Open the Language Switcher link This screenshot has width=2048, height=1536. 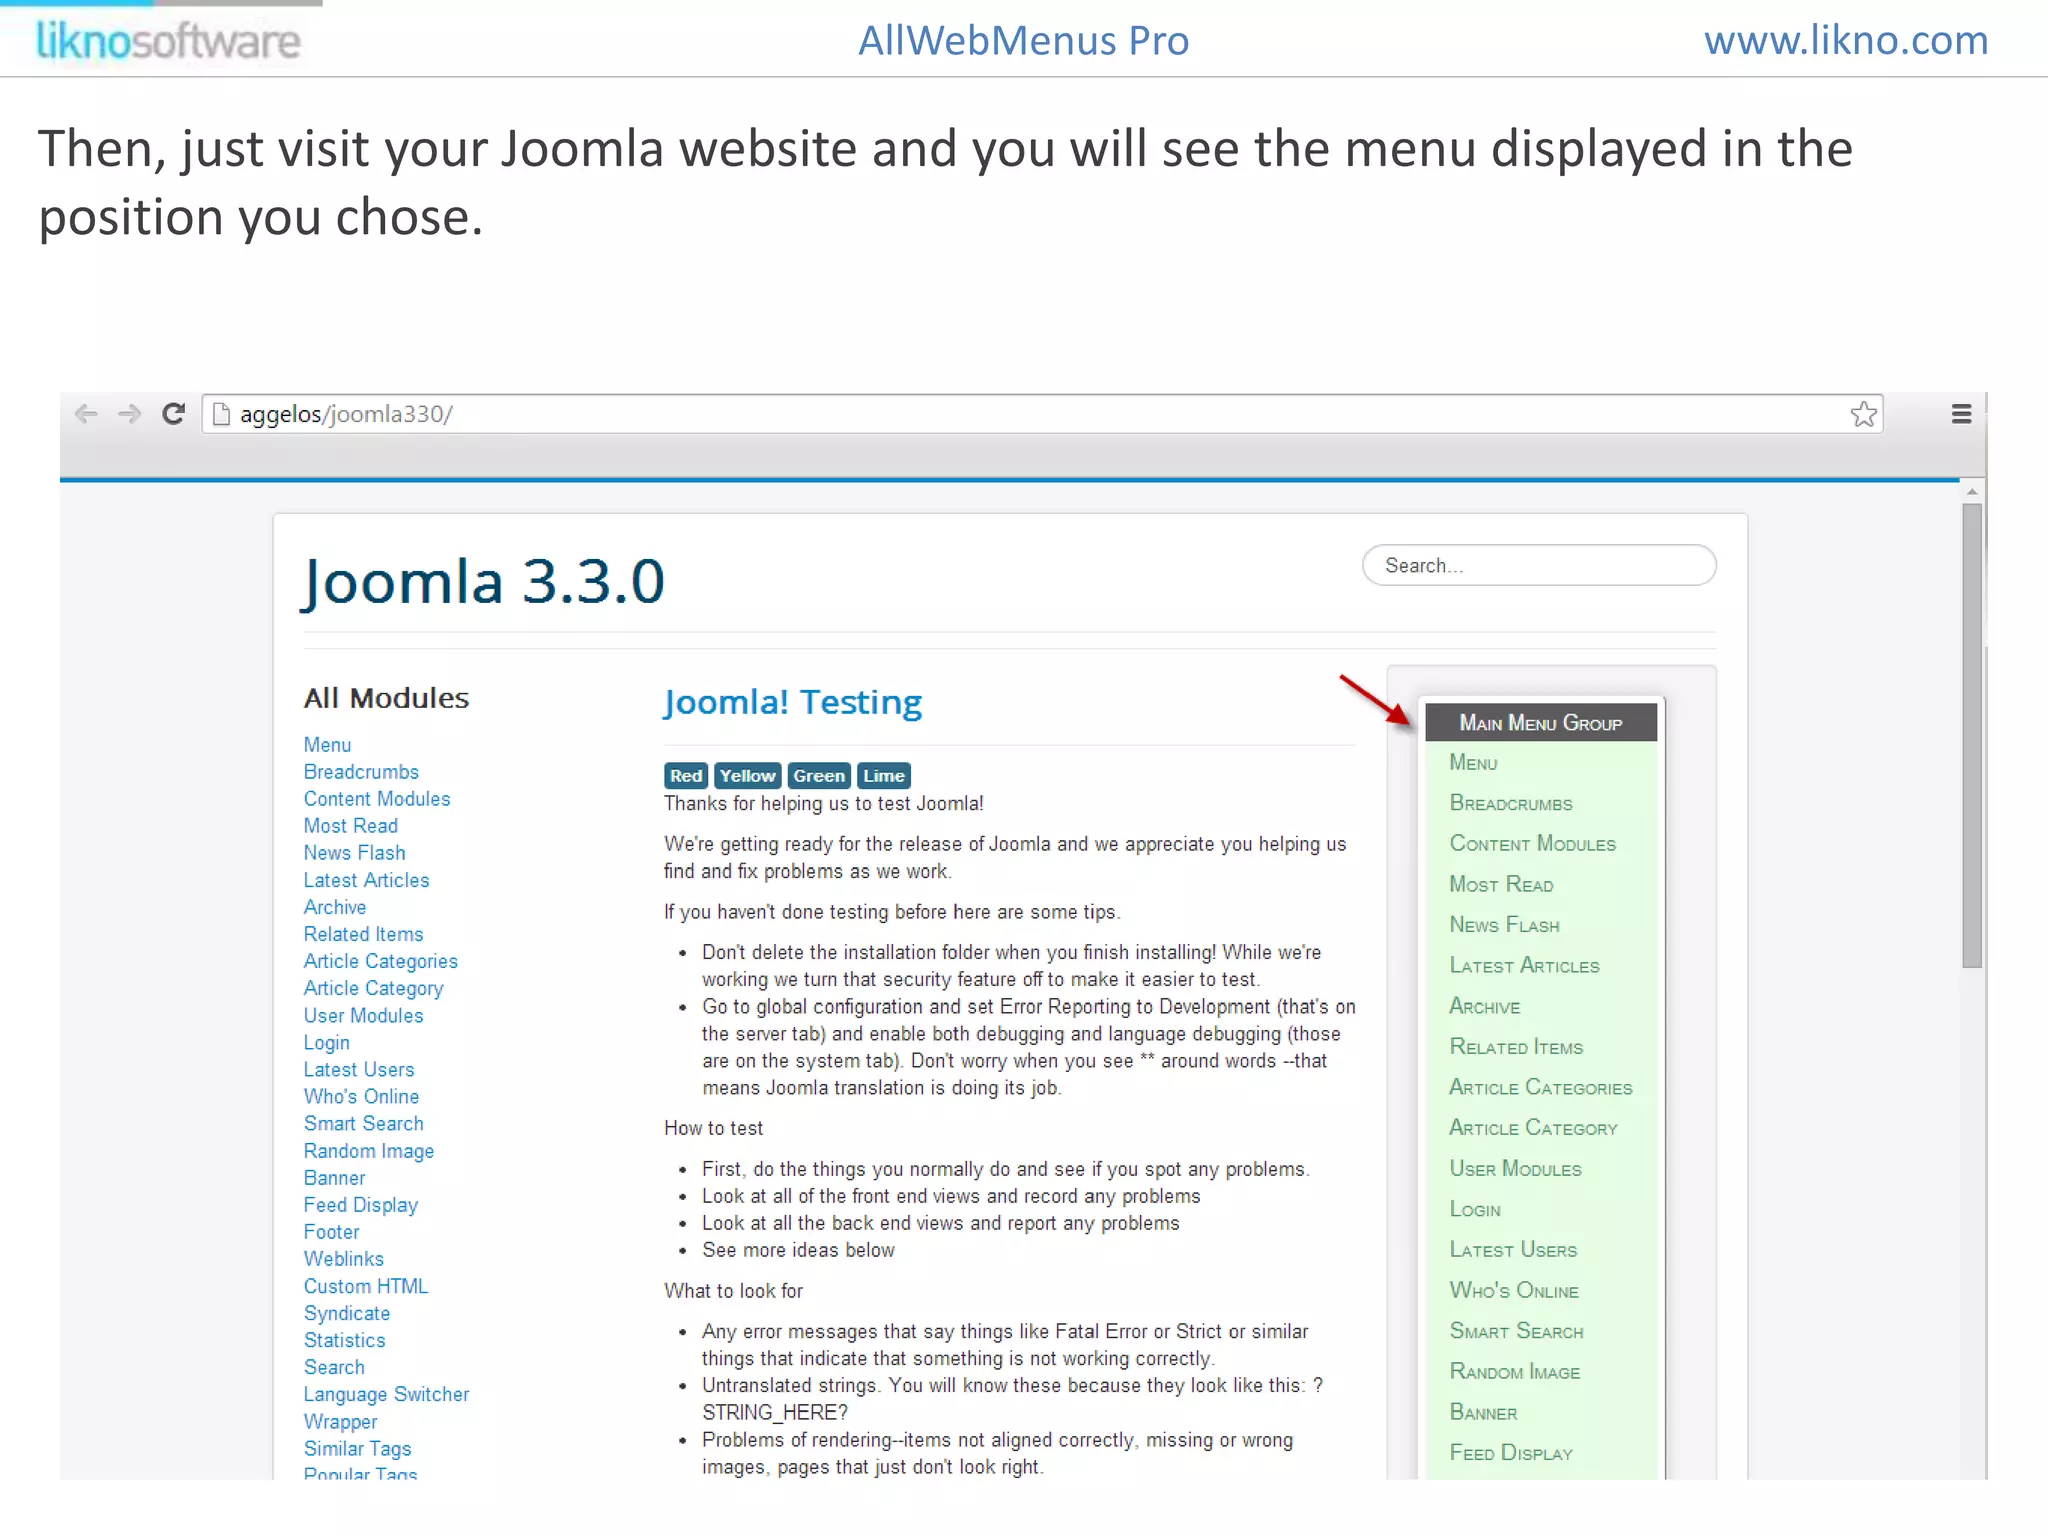pyautogui.click(x=387, y=1395)
